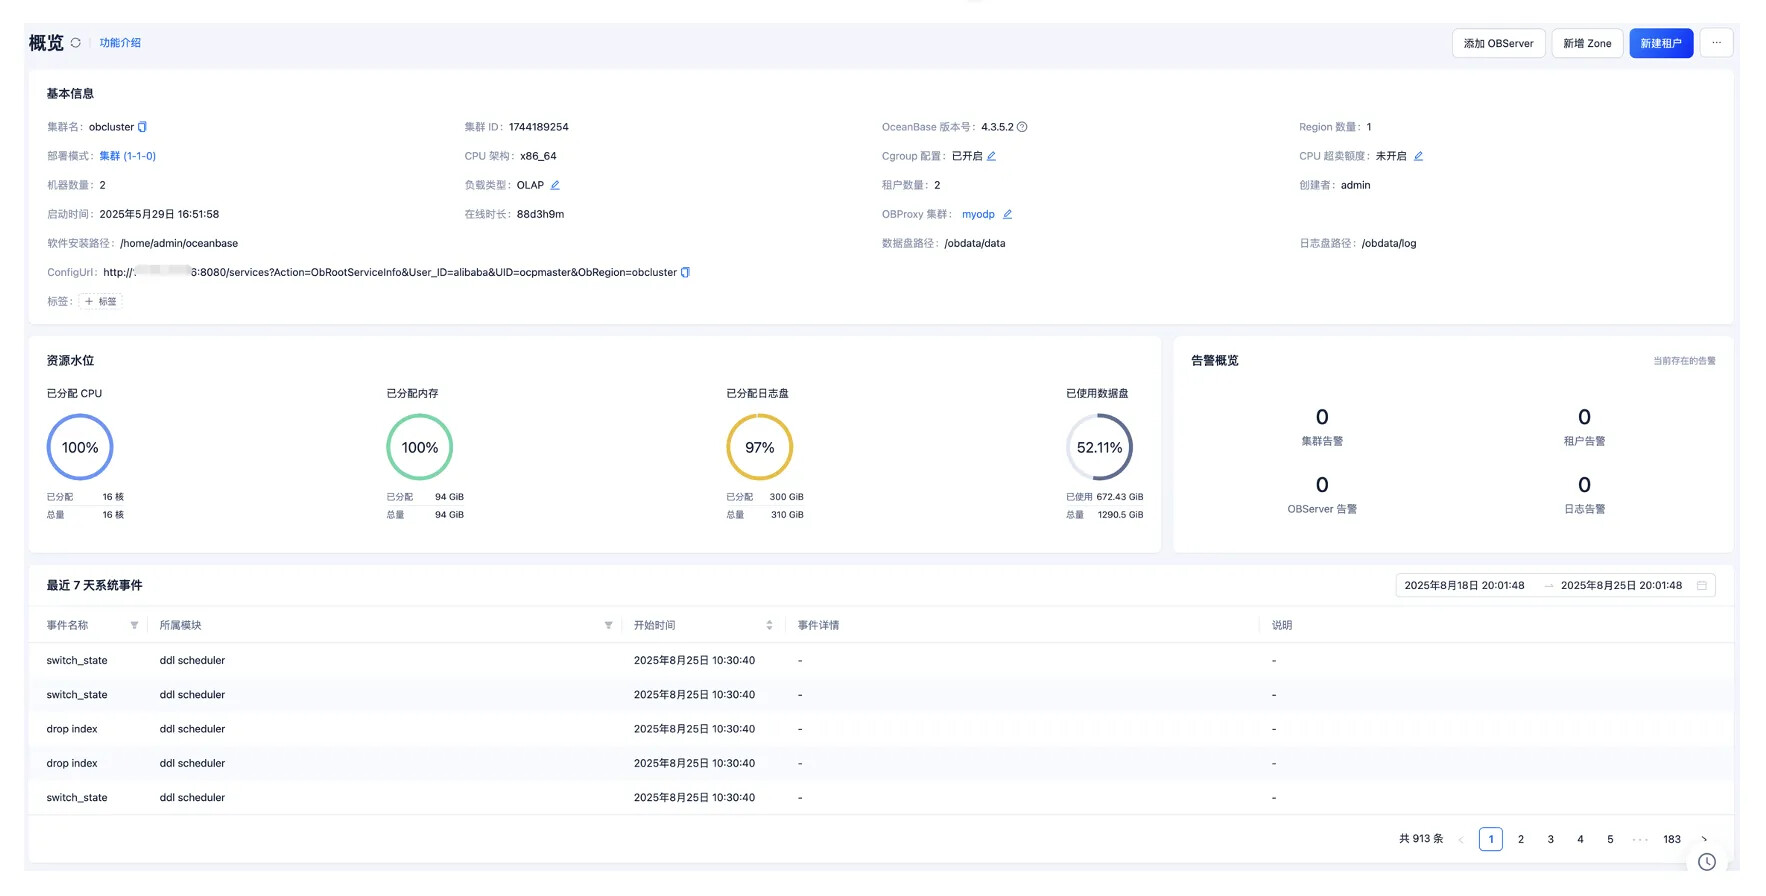The height and width of the screenshot is (896, 1766).
Task: Open the 功能介绍 link
Action: (120, 43)
